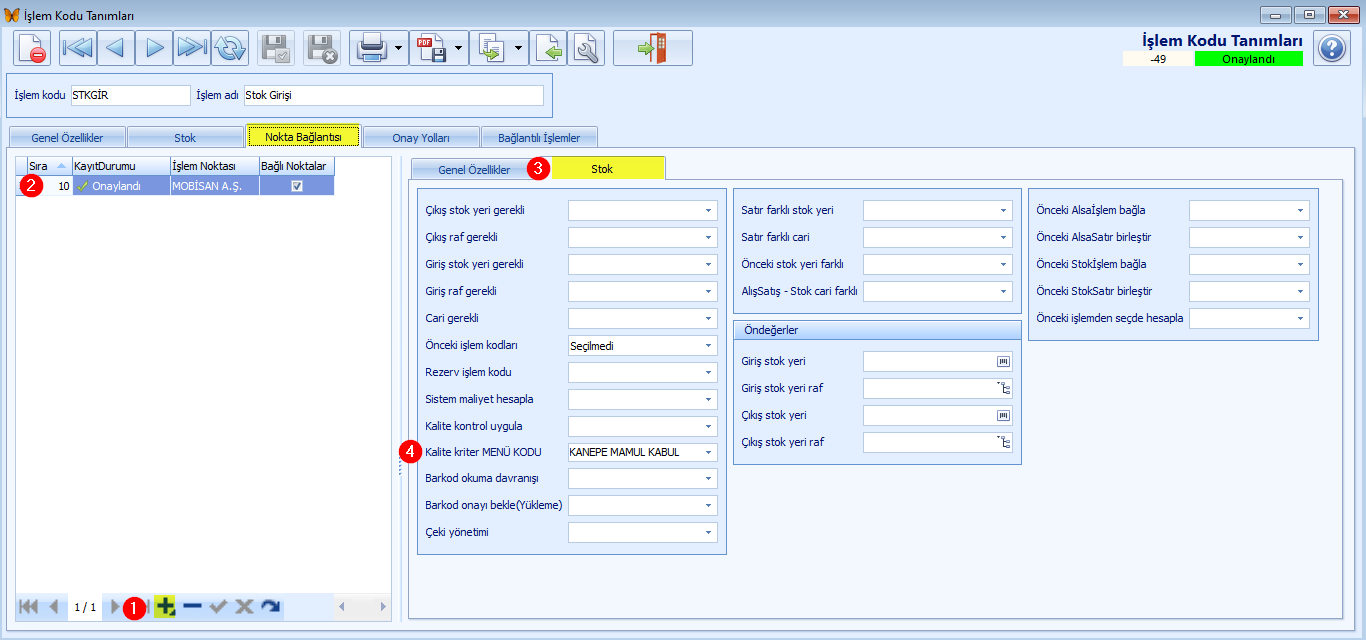Click the printer icon

point(371,48)
